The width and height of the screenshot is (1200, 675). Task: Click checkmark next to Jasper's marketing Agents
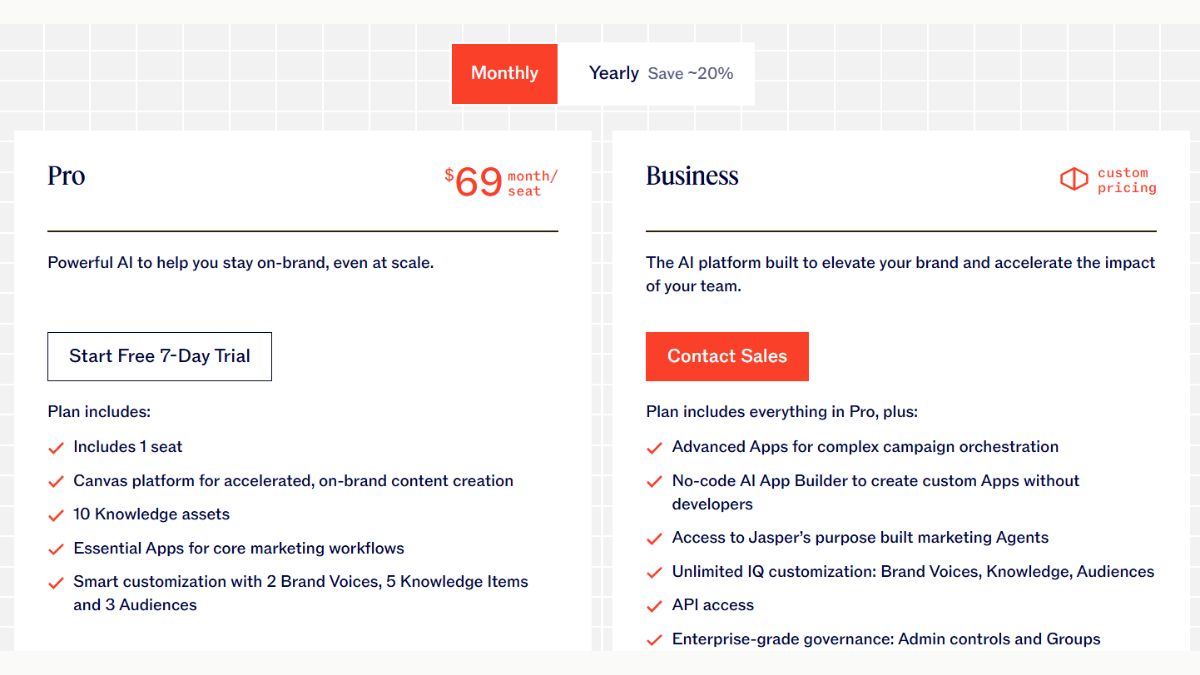(x=655, y=539)
